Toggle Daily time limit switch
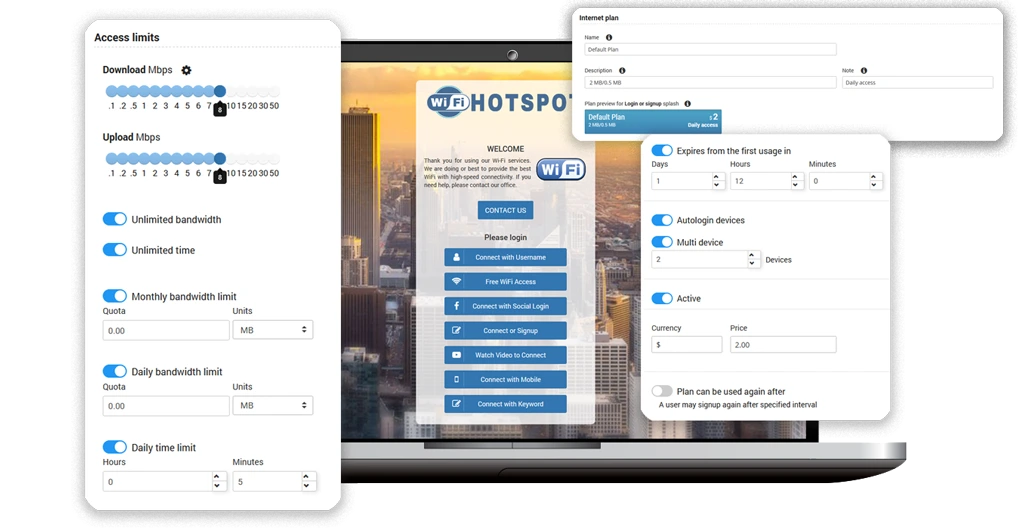This screenshot has height=529, width=1024. [115, 447]
